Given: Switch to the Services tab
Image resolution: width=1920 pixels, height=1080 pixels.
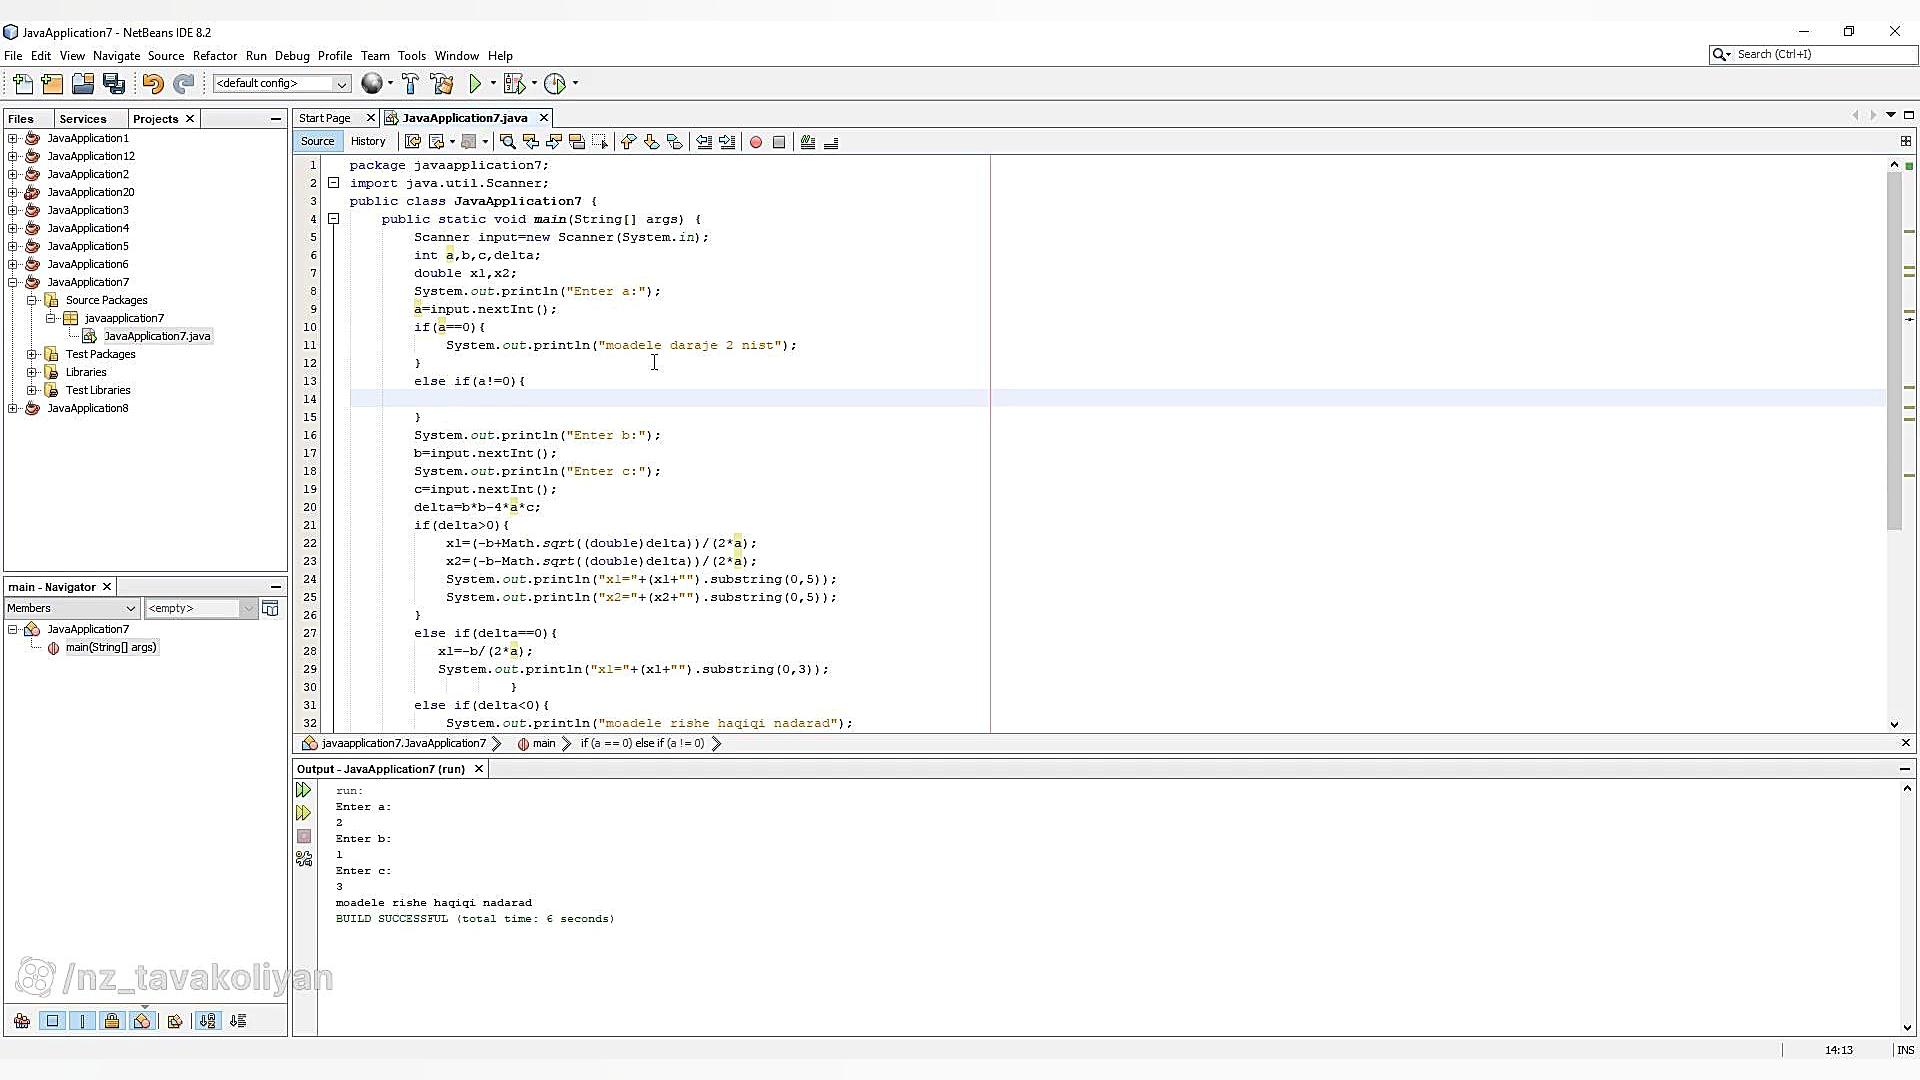Looking at the screenshot, I should [x=83, y=119].
